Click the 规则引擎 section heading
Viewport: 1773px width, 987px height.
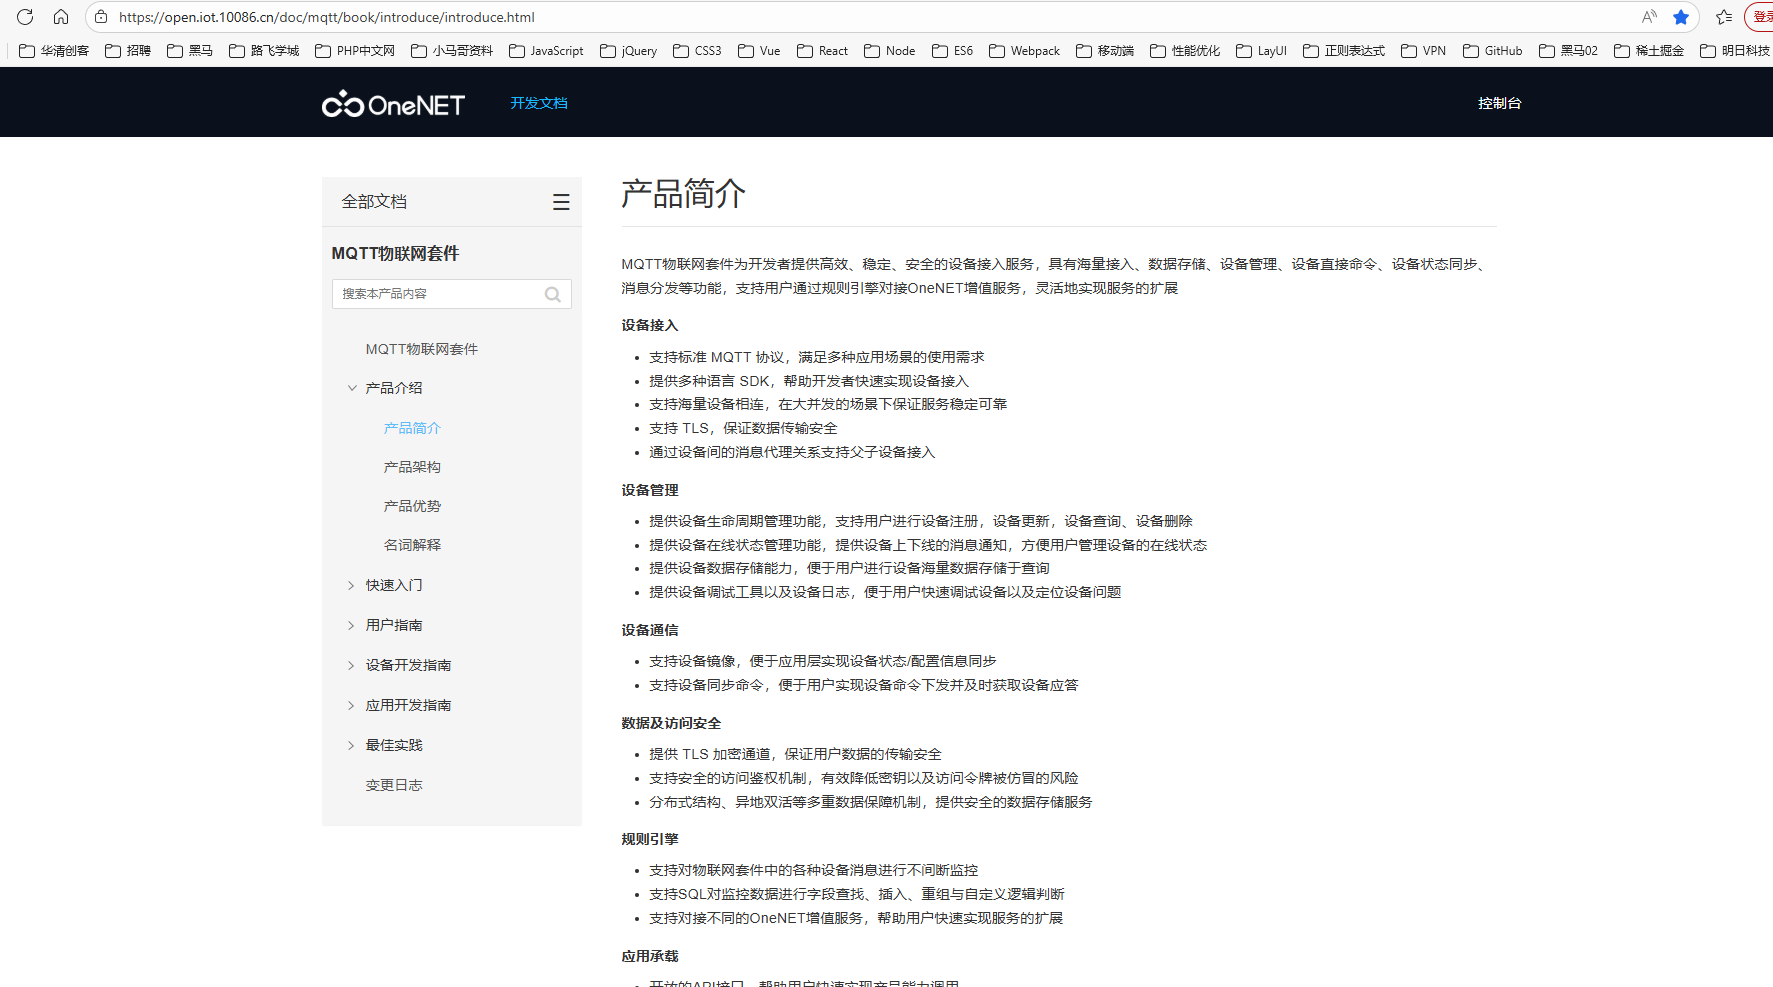coord(649,839)
